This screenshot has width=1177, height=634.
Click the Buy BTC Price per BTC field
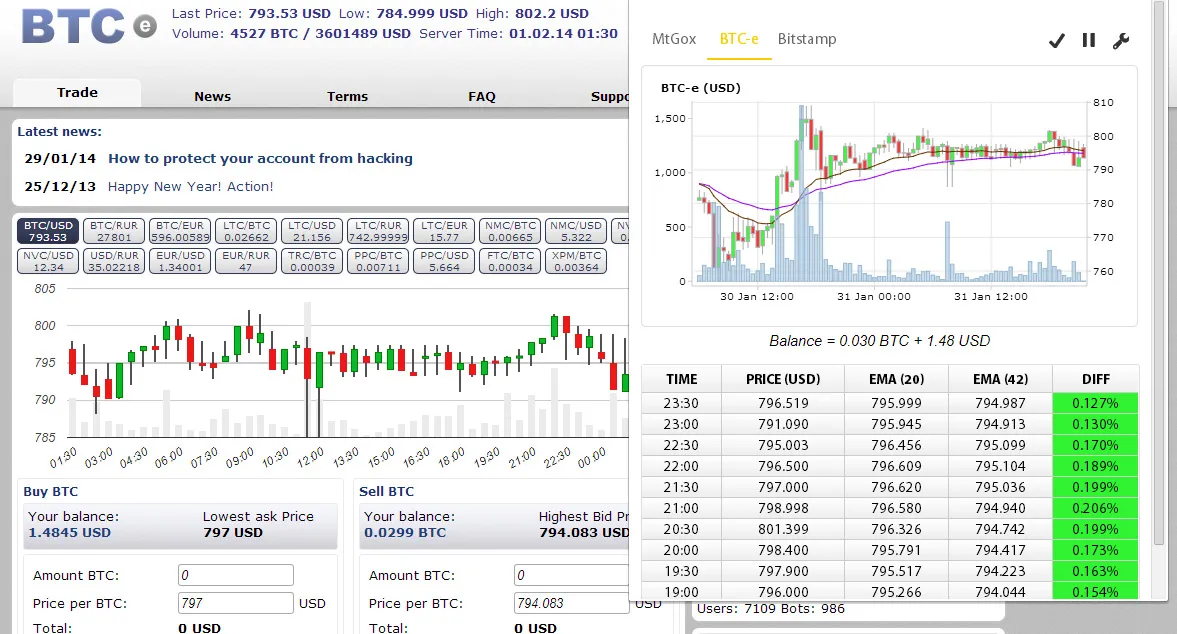point(236,603)
